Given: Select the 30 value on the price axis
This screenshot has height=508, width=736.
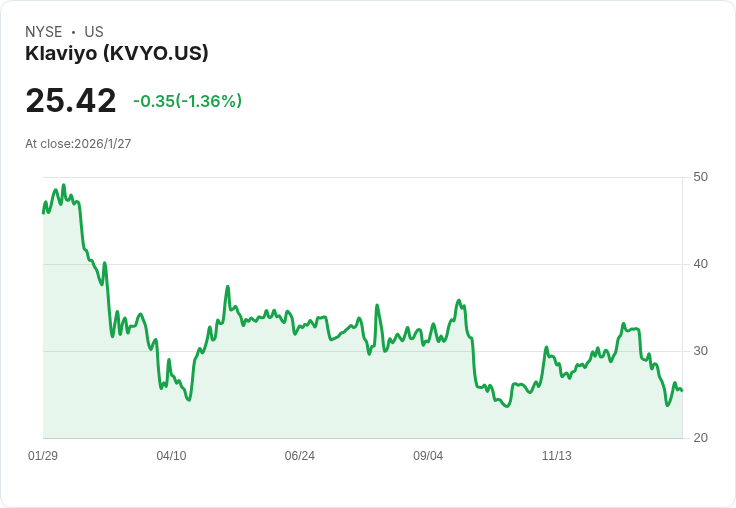Looking at the screenshot, I should tap(700, 351).
